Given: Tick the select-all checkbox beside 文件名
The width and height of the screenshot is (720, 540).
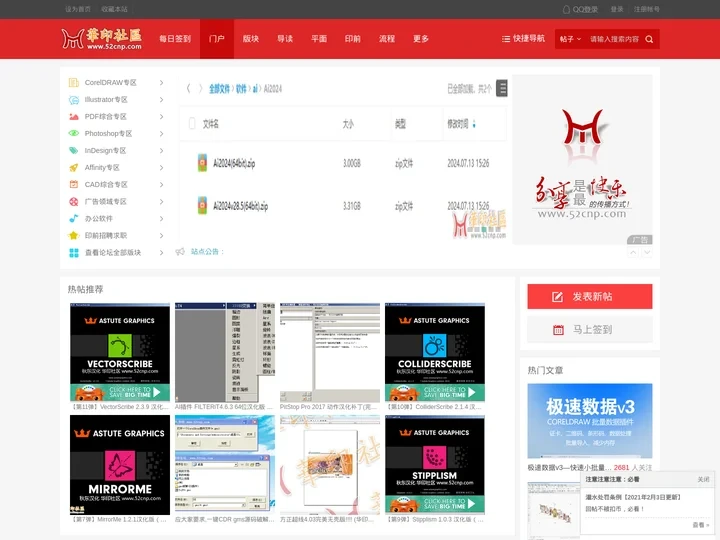Looking at the screenshot, I should click(x=192, y=124).
